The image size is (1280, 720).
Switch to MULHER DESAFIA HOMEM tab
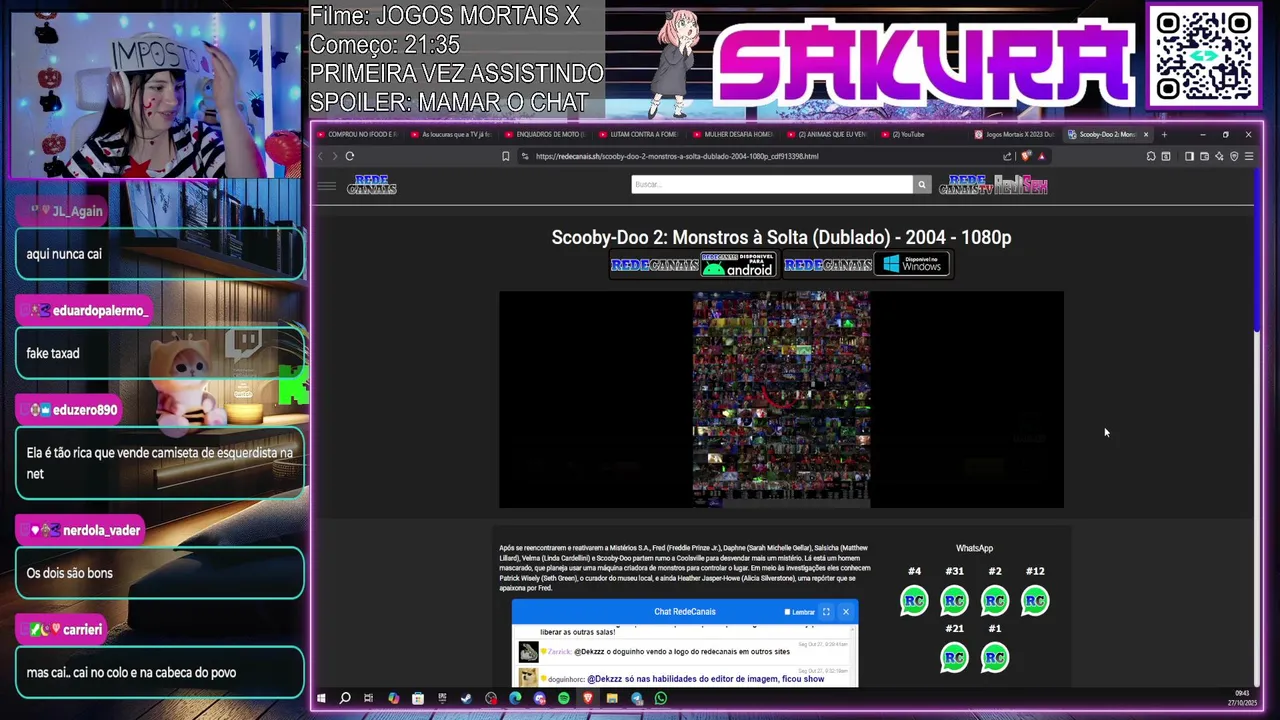point(733,134)
